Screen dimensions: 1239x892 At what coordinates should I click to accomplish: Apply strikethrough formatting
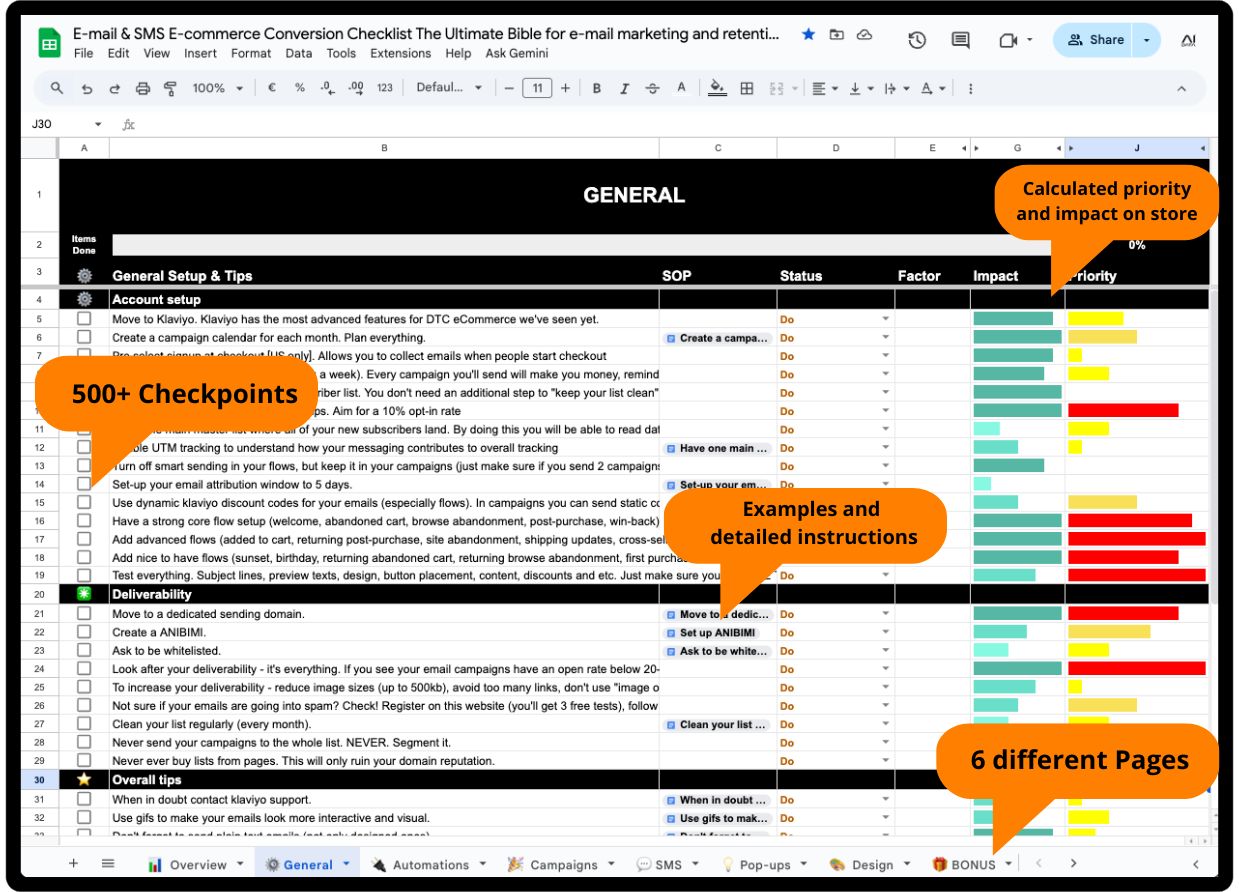point(653,88)
